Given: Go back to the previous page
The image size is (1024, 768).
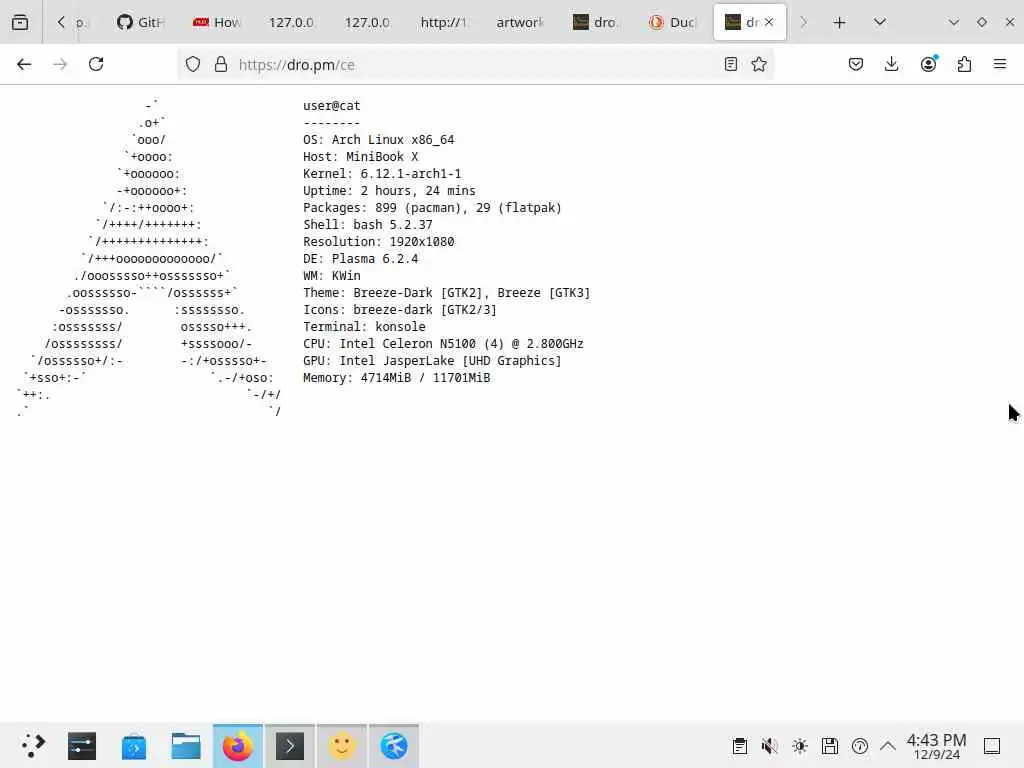Looking at the screenshot, I should click(24, 64).
